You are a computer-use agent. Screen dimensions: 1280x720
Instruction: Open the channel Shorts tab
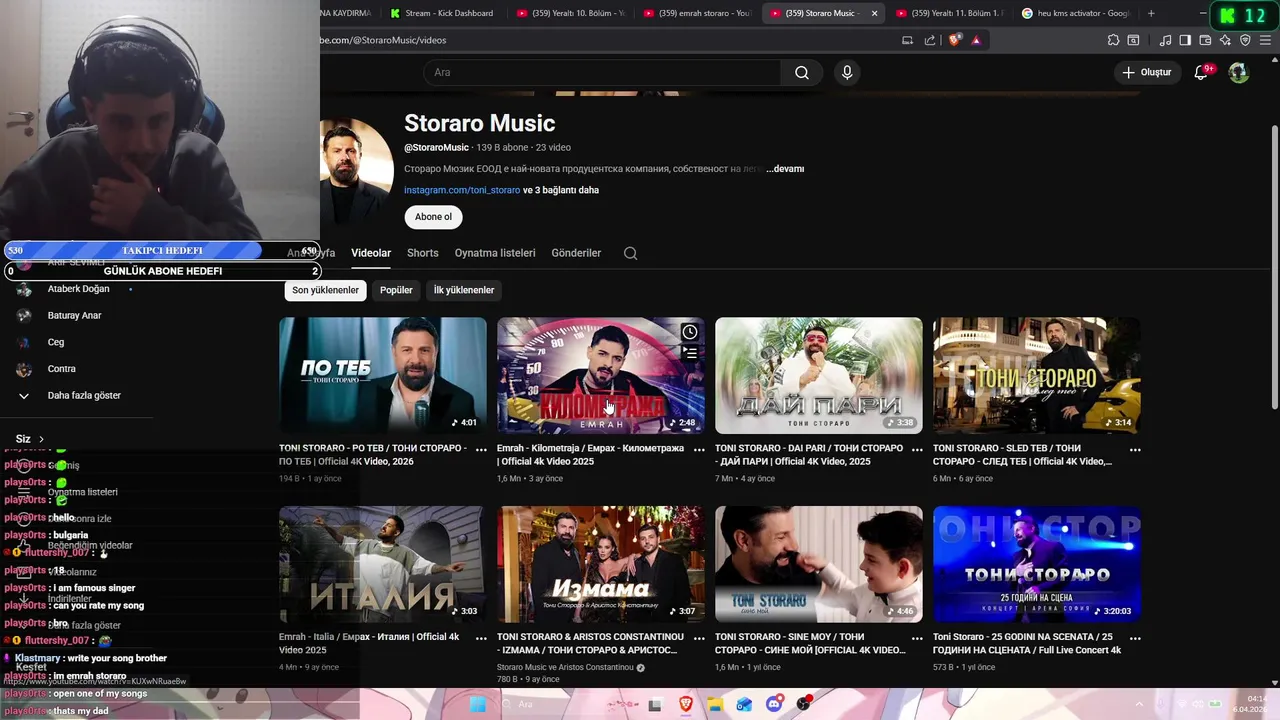[x=422, y=253]
